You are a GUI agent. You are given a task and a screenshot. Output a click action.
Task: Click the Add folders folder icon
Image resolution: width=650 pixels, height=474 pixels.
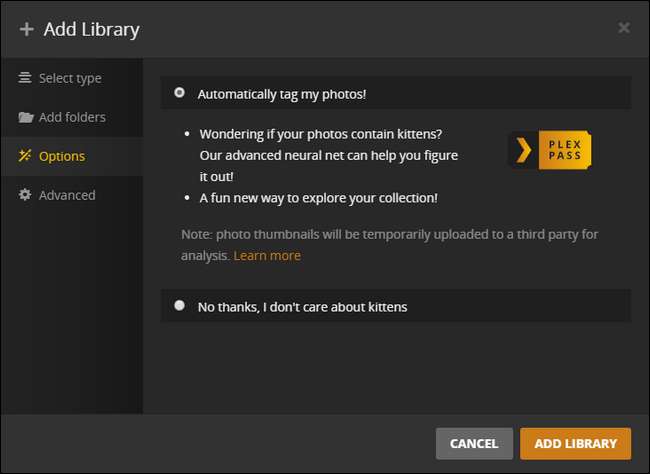26,117
